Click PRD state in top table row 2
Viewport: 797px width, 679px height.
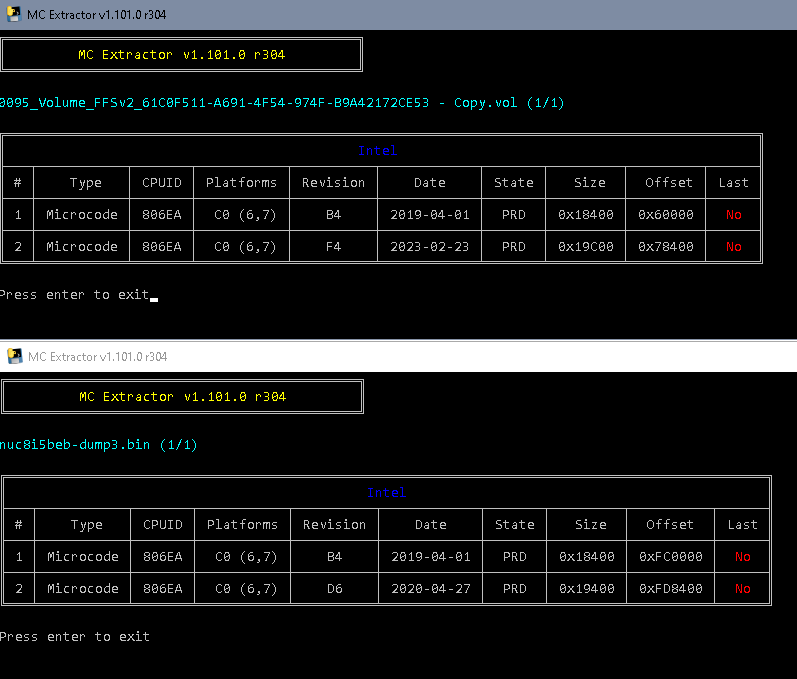pyautogui.click(x=513, y=246)
